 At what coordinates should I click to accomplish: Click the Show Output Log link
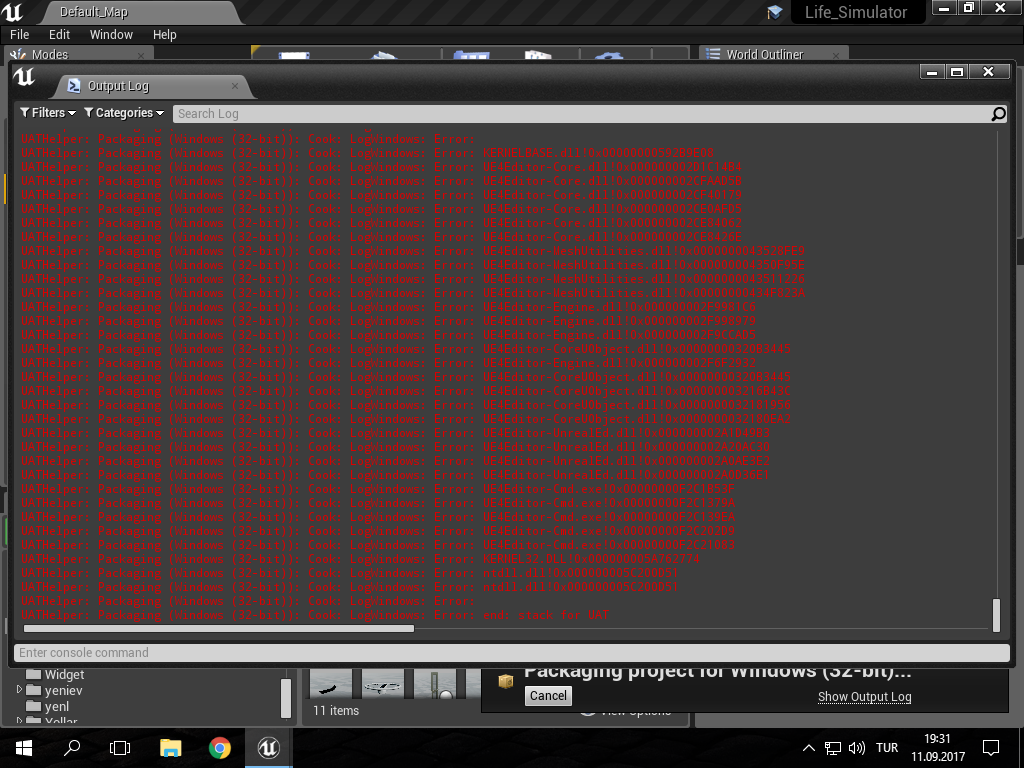[865, 697]
